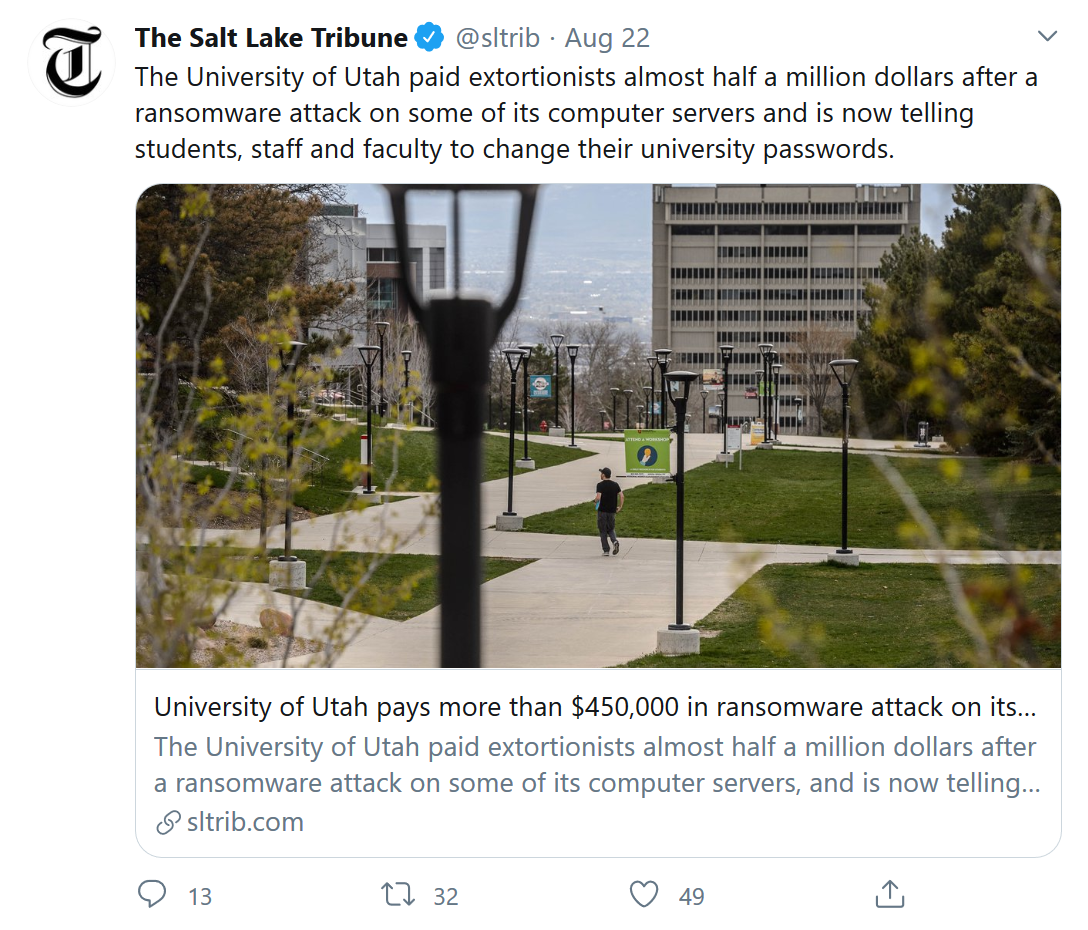The height and width of the screenshot is (930, 1088).
Task: Click the campus photo preview image
Action: click(598, 425)
